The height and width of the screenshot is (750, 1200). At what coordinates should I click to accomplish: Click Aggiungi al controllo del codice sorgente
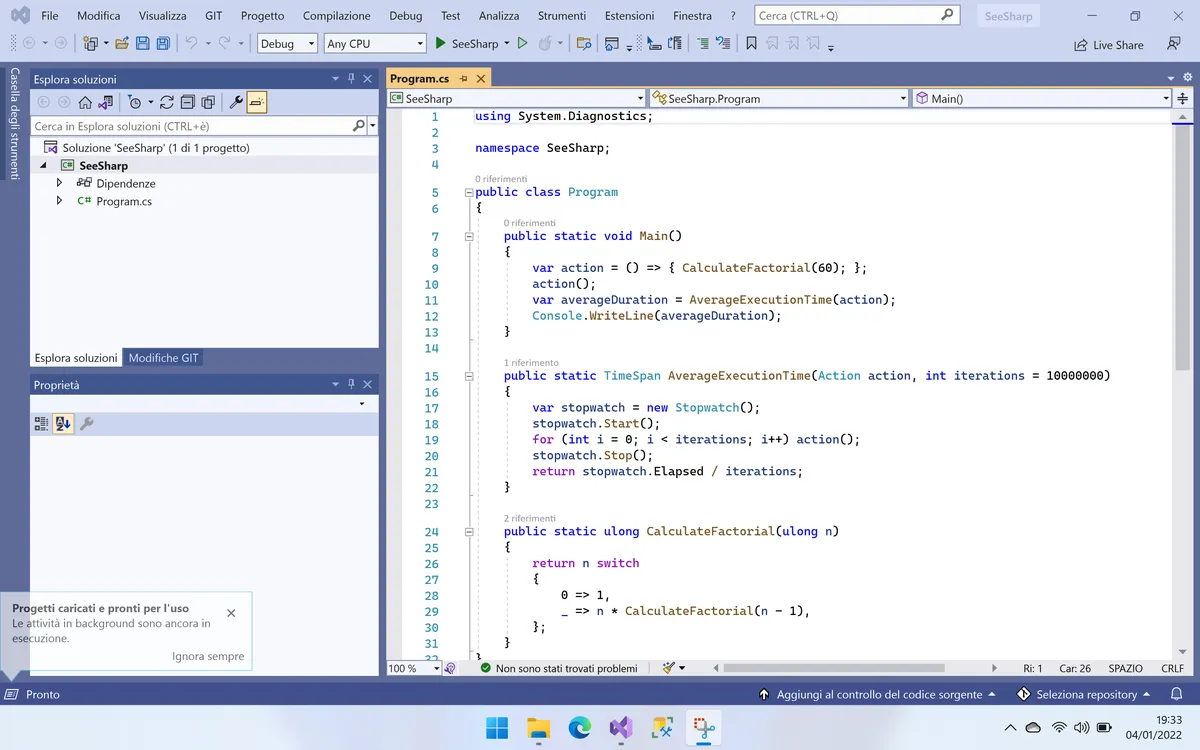(x=878, y=694)
